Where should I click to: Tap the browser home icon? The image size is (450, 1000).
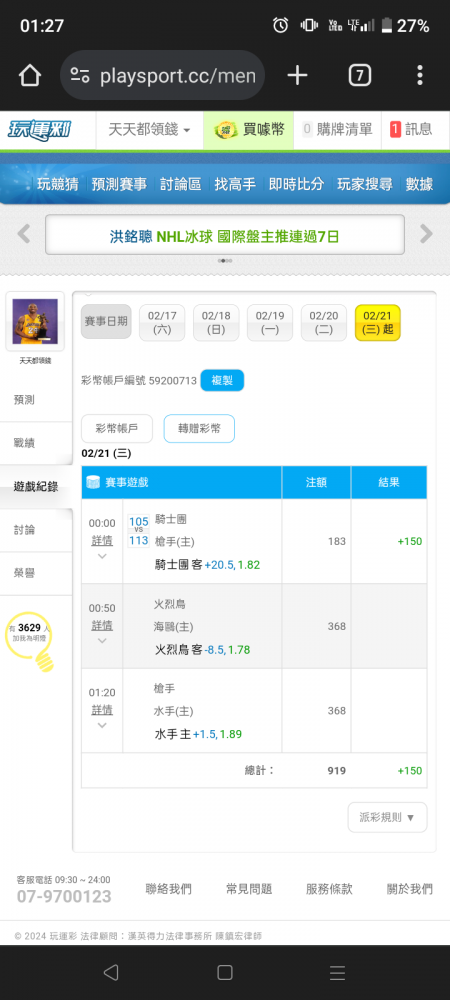pos(30,77)
